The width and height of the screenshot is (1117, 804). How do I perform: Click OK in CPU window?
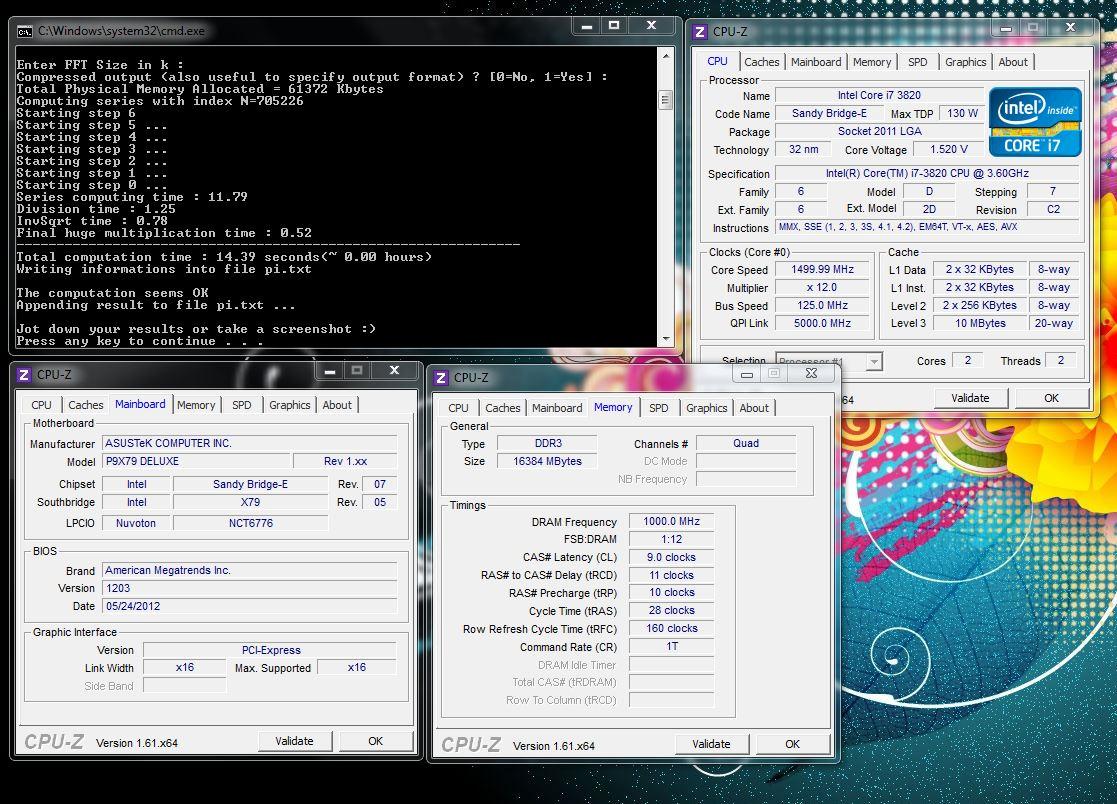1051,398
